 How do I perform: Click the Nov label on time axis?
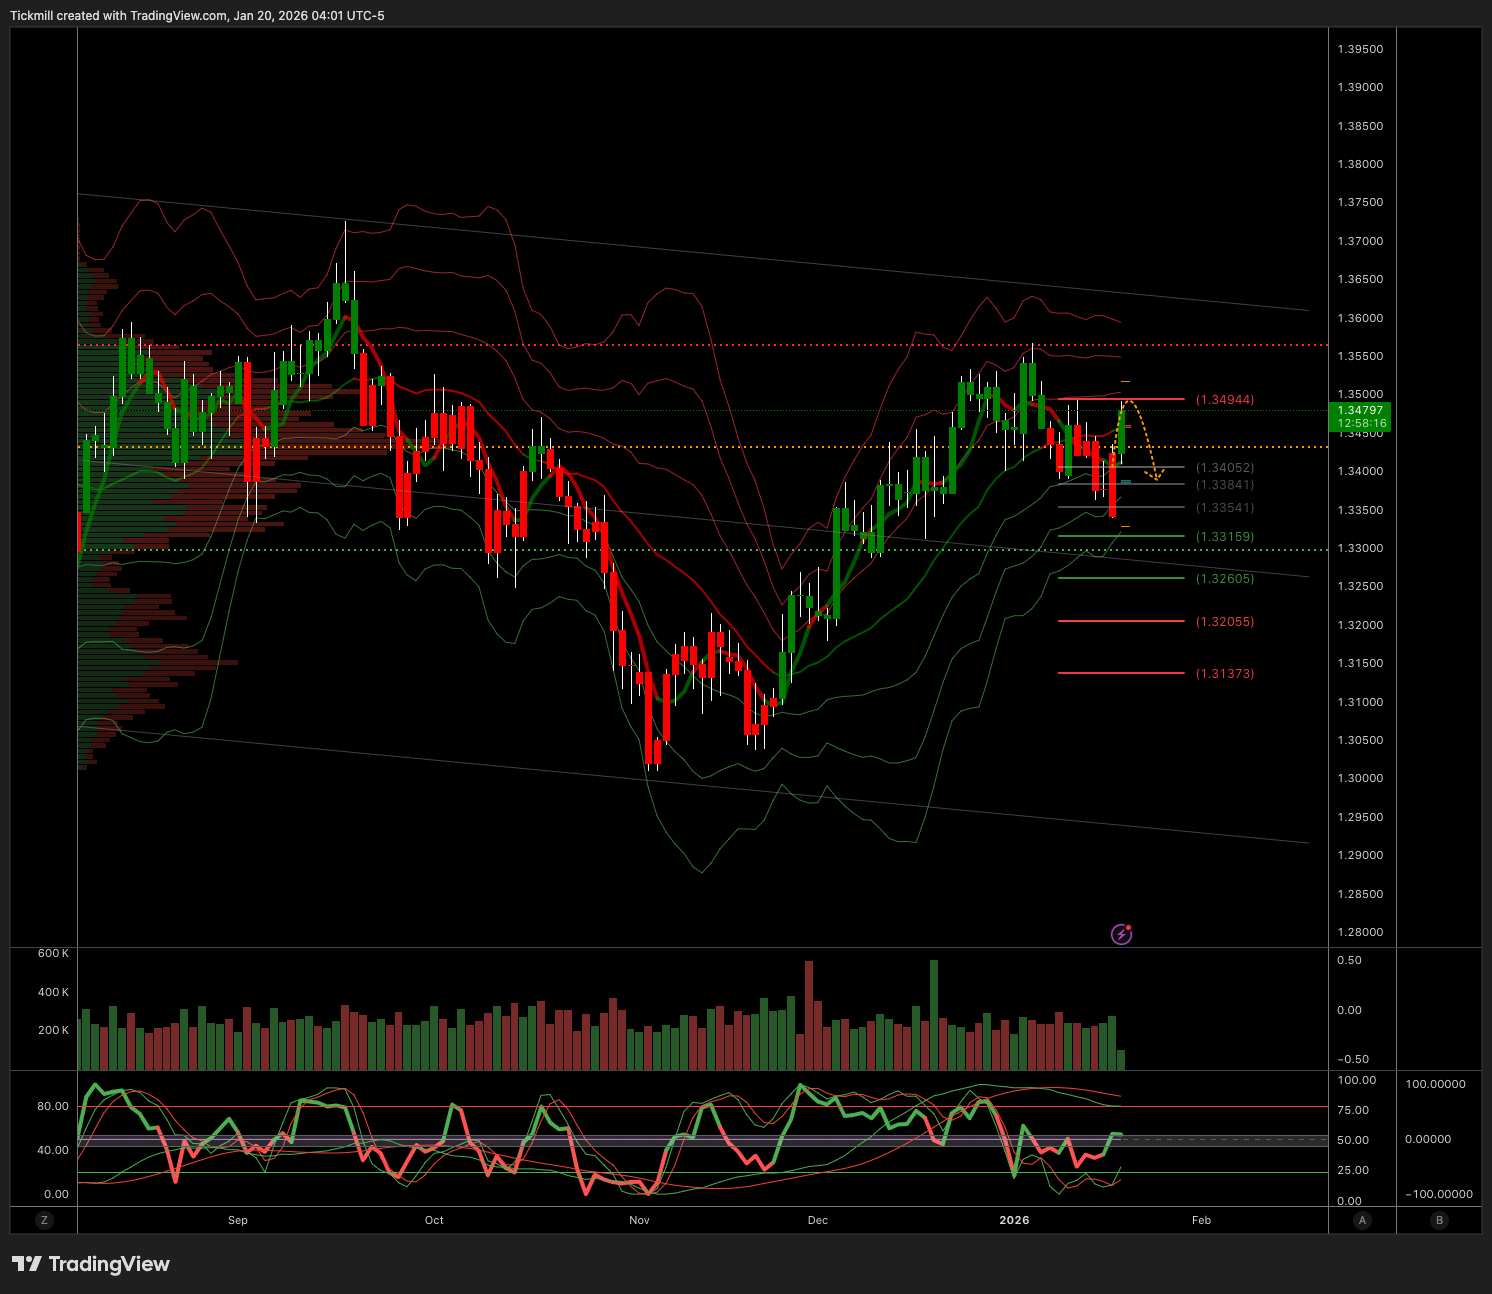pos(639,1220)
